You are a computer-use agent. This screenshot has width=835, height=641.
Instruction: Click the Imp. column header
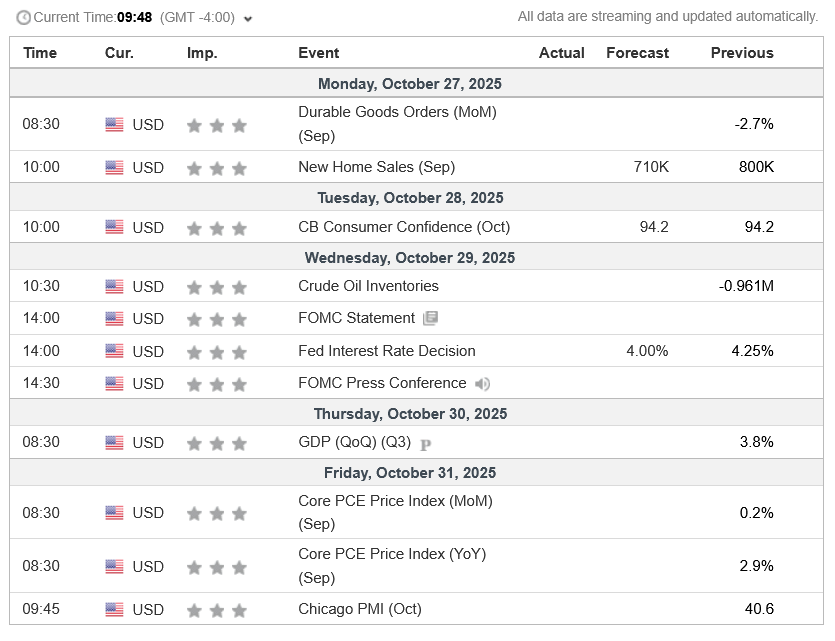202,53
